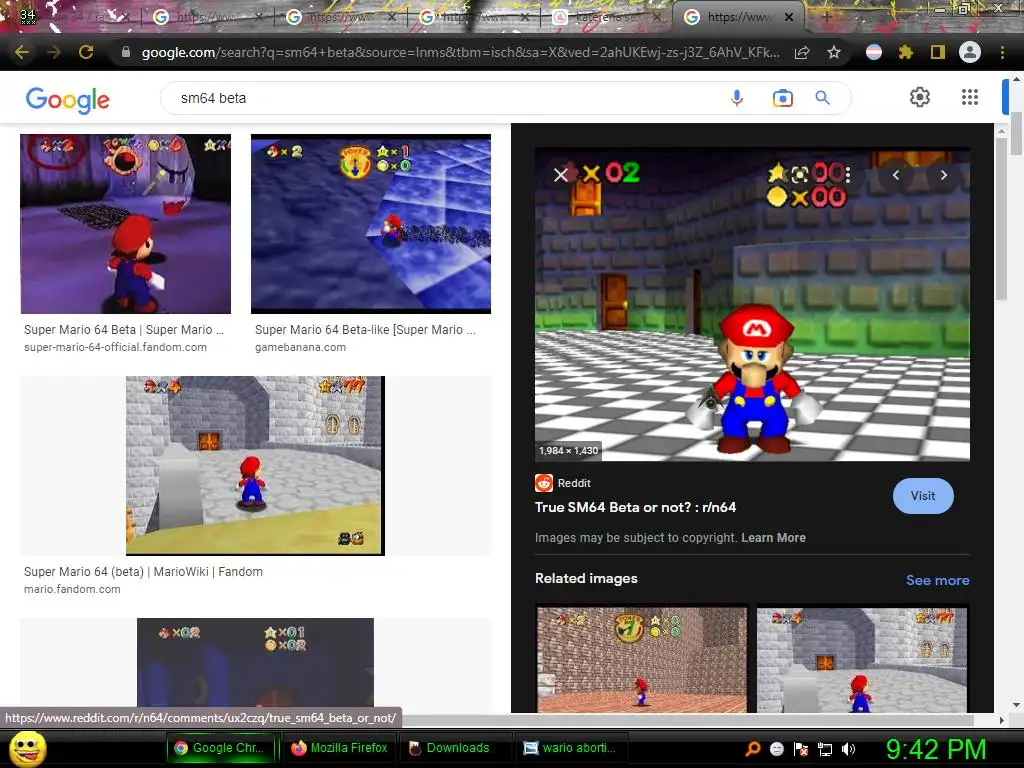
Task: Open the Chrome profile avatar menu
Action: [970, 52]
